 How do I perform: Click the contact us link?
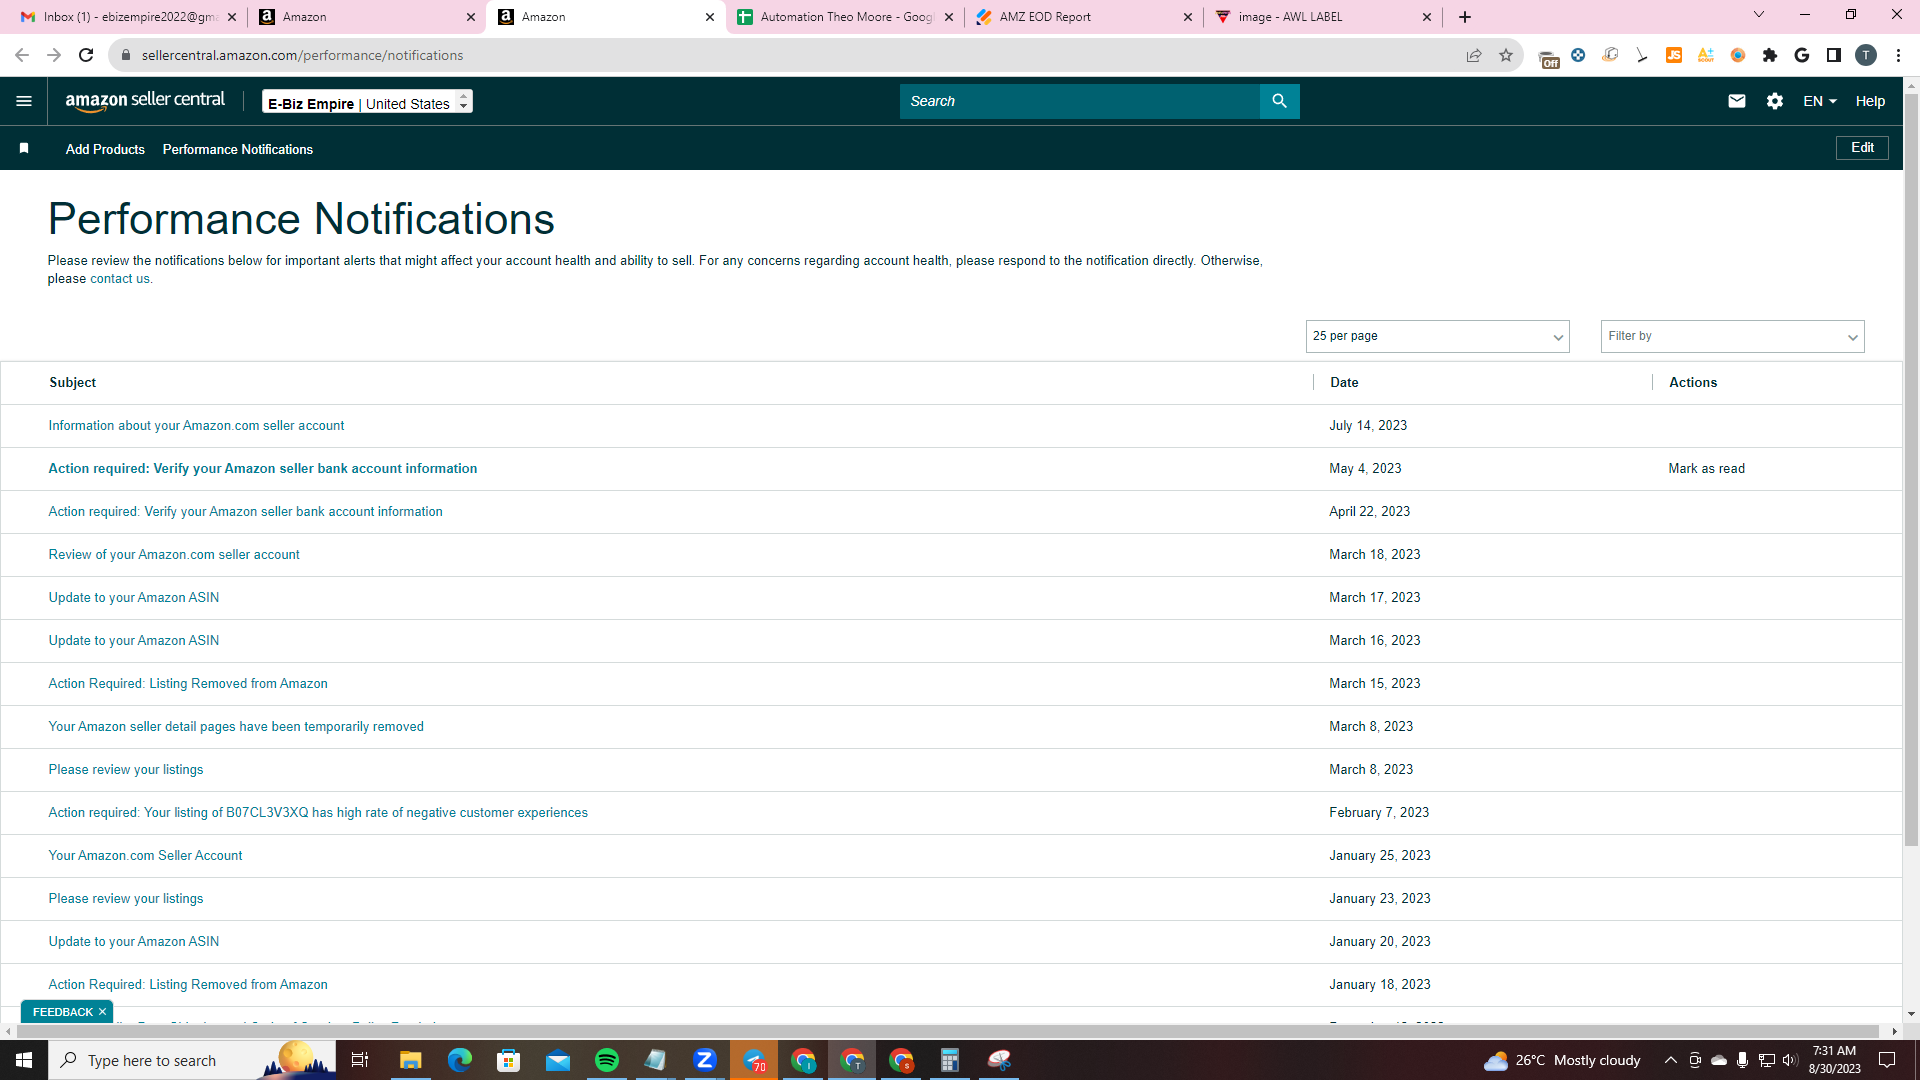[x=120, y=279]
